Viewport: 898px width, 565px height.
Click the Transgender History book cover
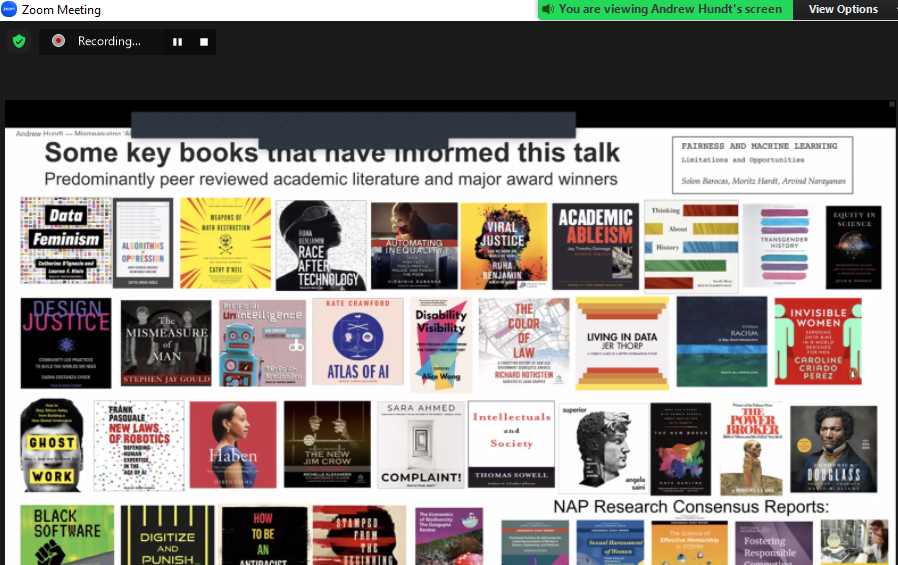(x=784, y=245)
